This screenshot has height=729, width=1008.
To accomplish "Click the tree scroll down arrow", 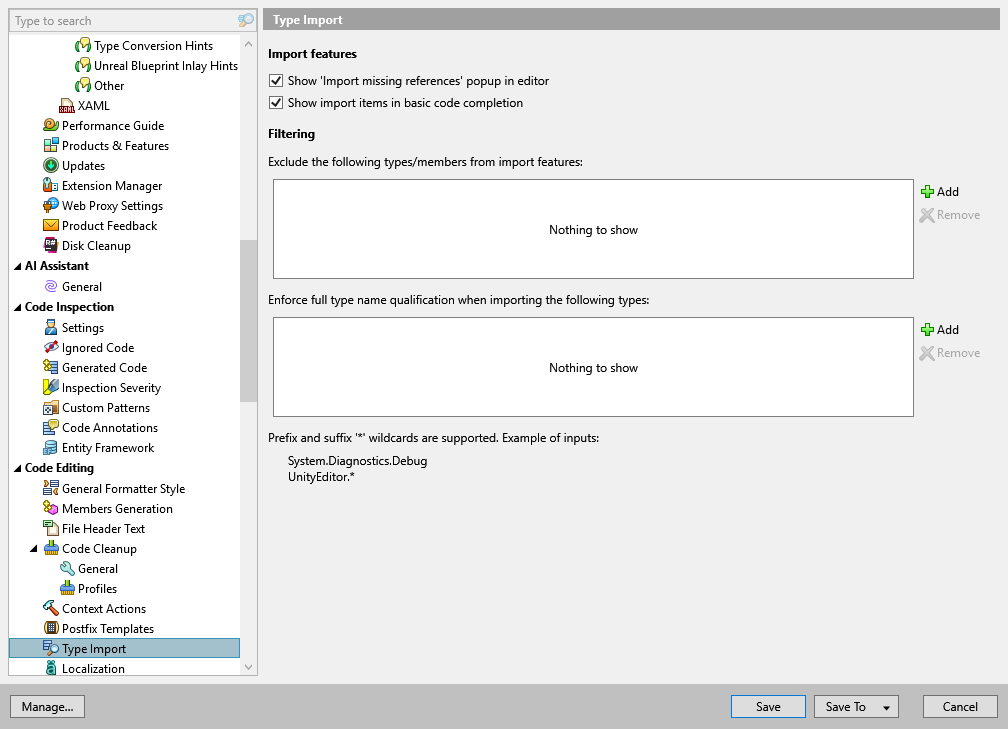I will point(248,667).
